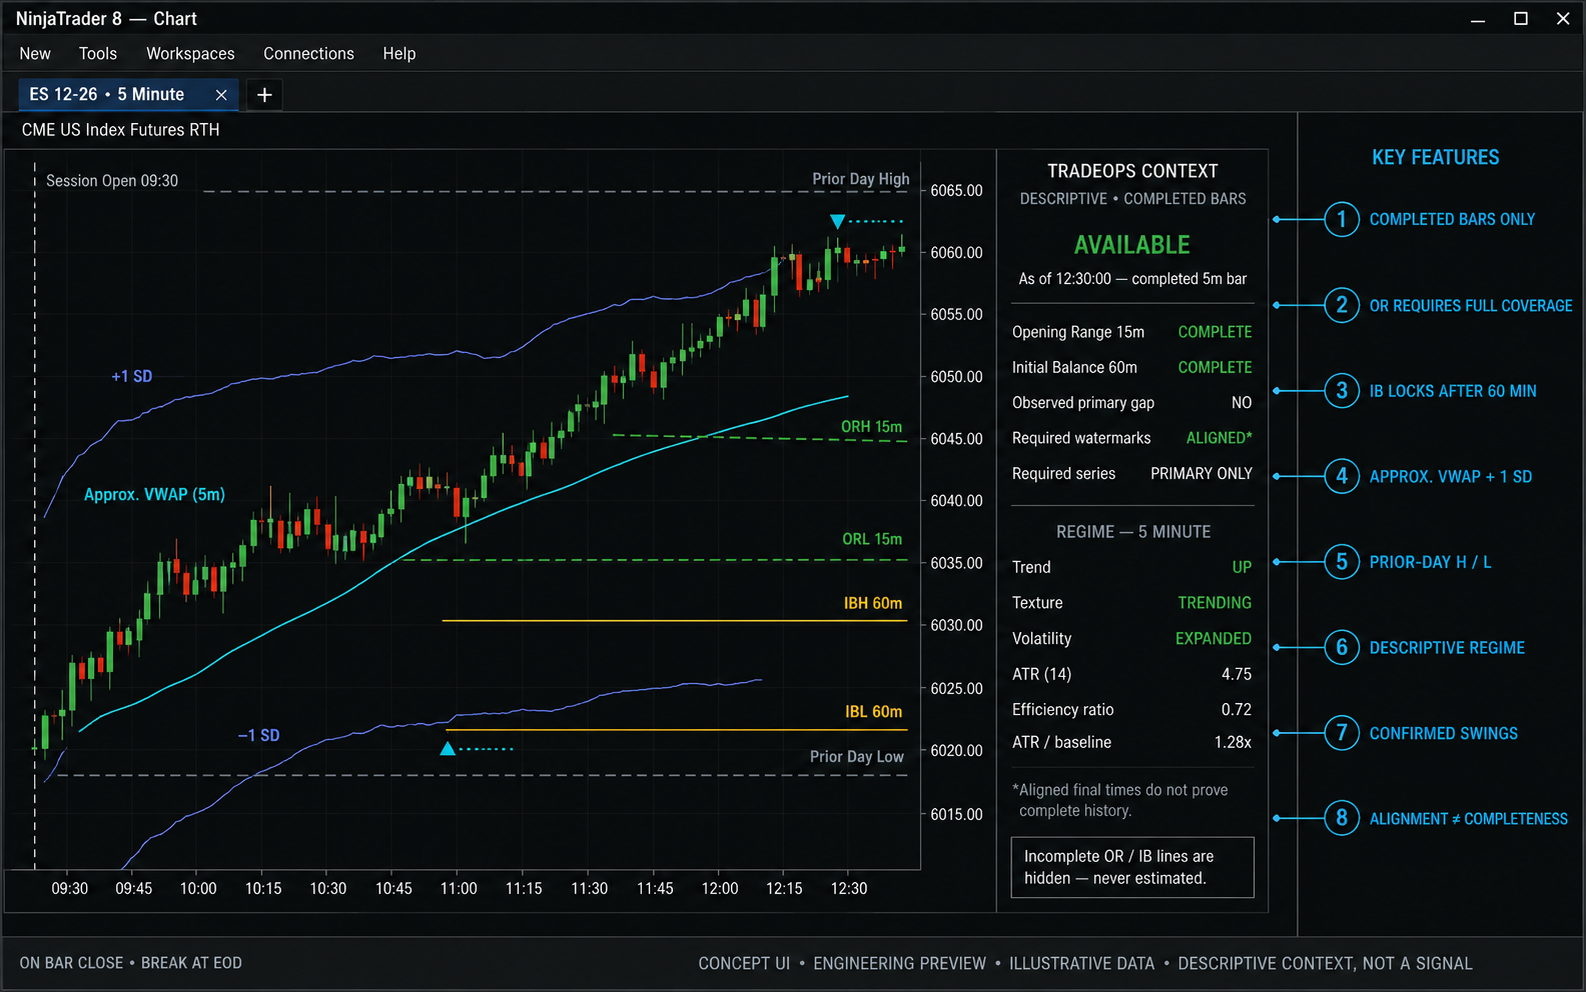Click the AVAILABLE status text

click(1132, 245)
